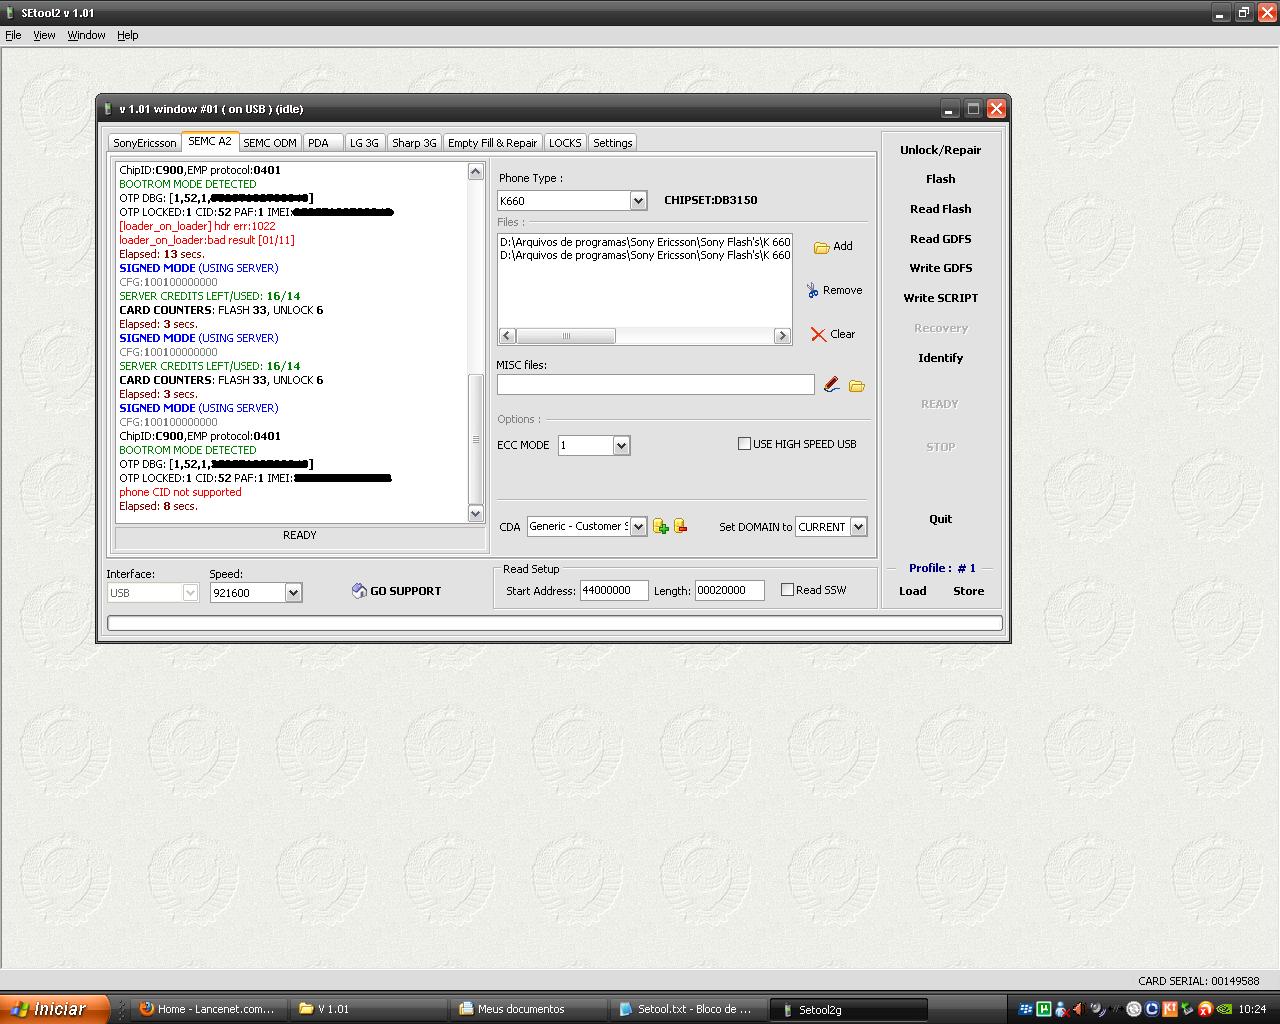Click the Files list horizontal scrollbar thumb
Image resolution: width=1280 pixels, height=1024 pixels.
566,336
